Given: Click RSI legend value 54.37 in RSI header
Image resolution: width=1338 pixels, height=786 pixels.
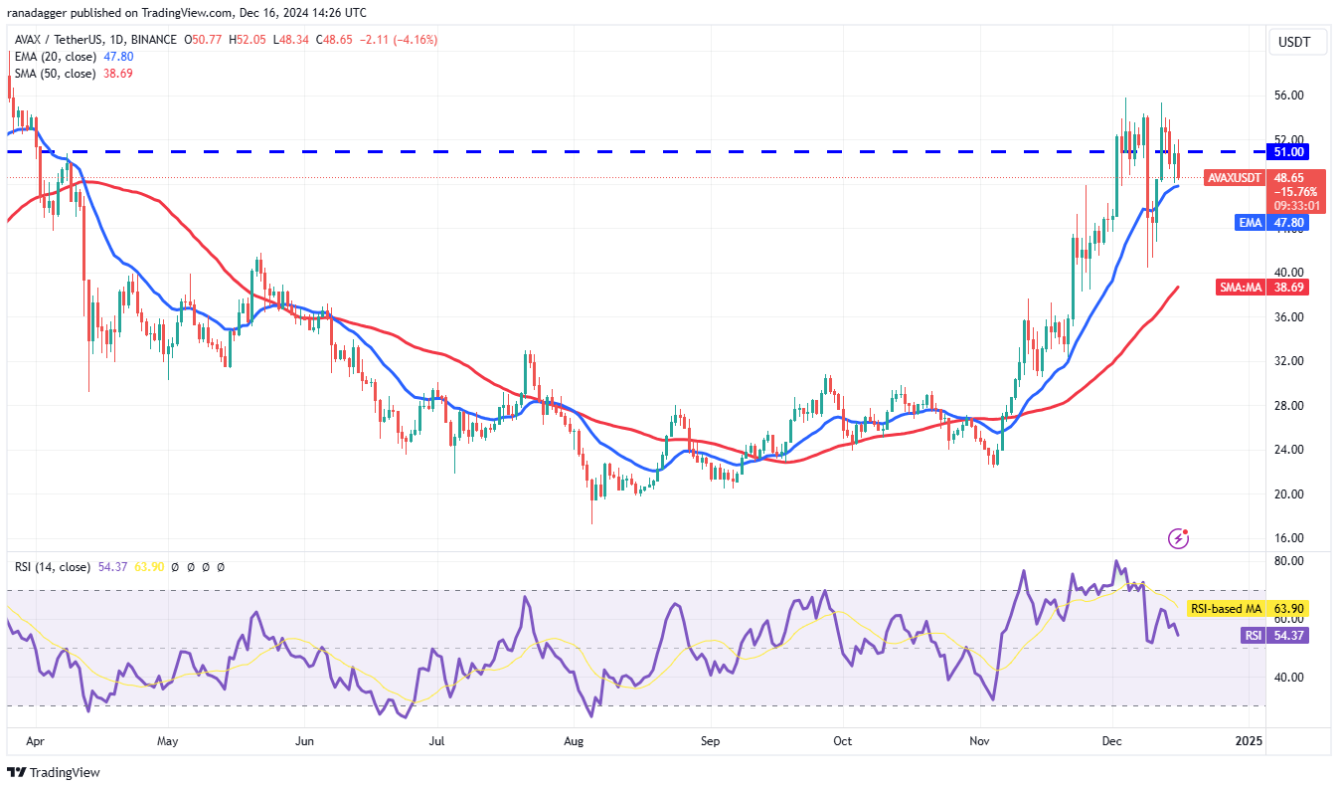Looking at the screenshot, I should point(111,567).
